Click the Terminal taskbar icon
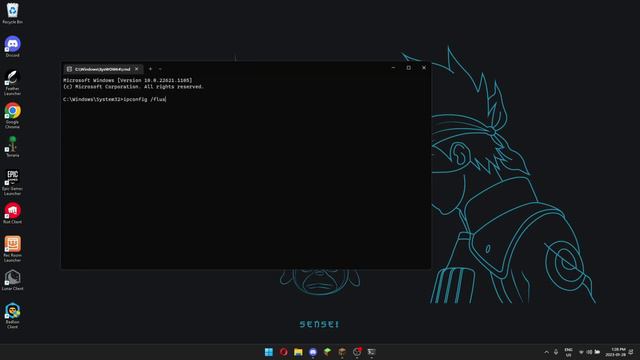Screen dimensions: 640x360 coord(371,352)
